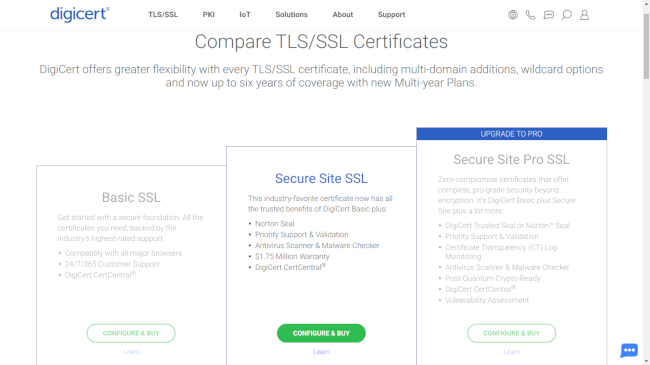Click the page vertical scrollbar thumb
650x365 pixels.
[x=646, y=46]
